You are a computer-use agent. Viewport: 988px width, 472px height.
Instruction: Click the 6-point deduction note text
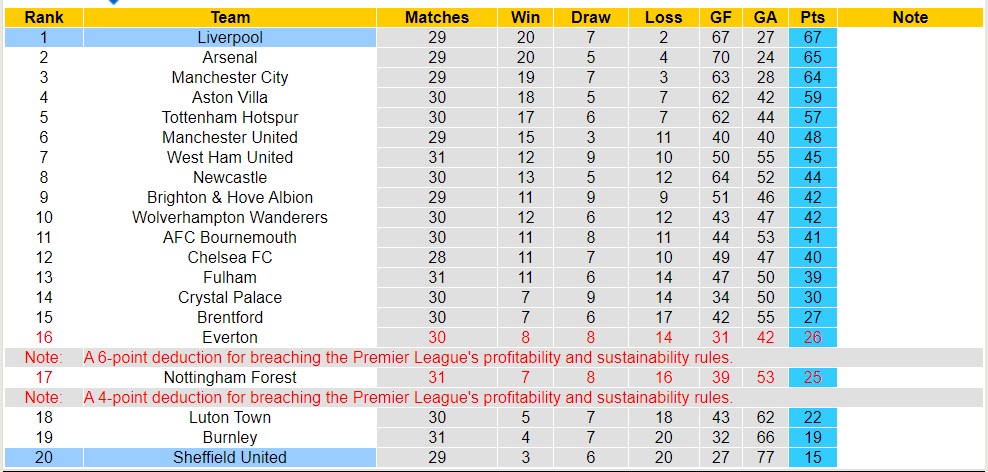[408, 357]
